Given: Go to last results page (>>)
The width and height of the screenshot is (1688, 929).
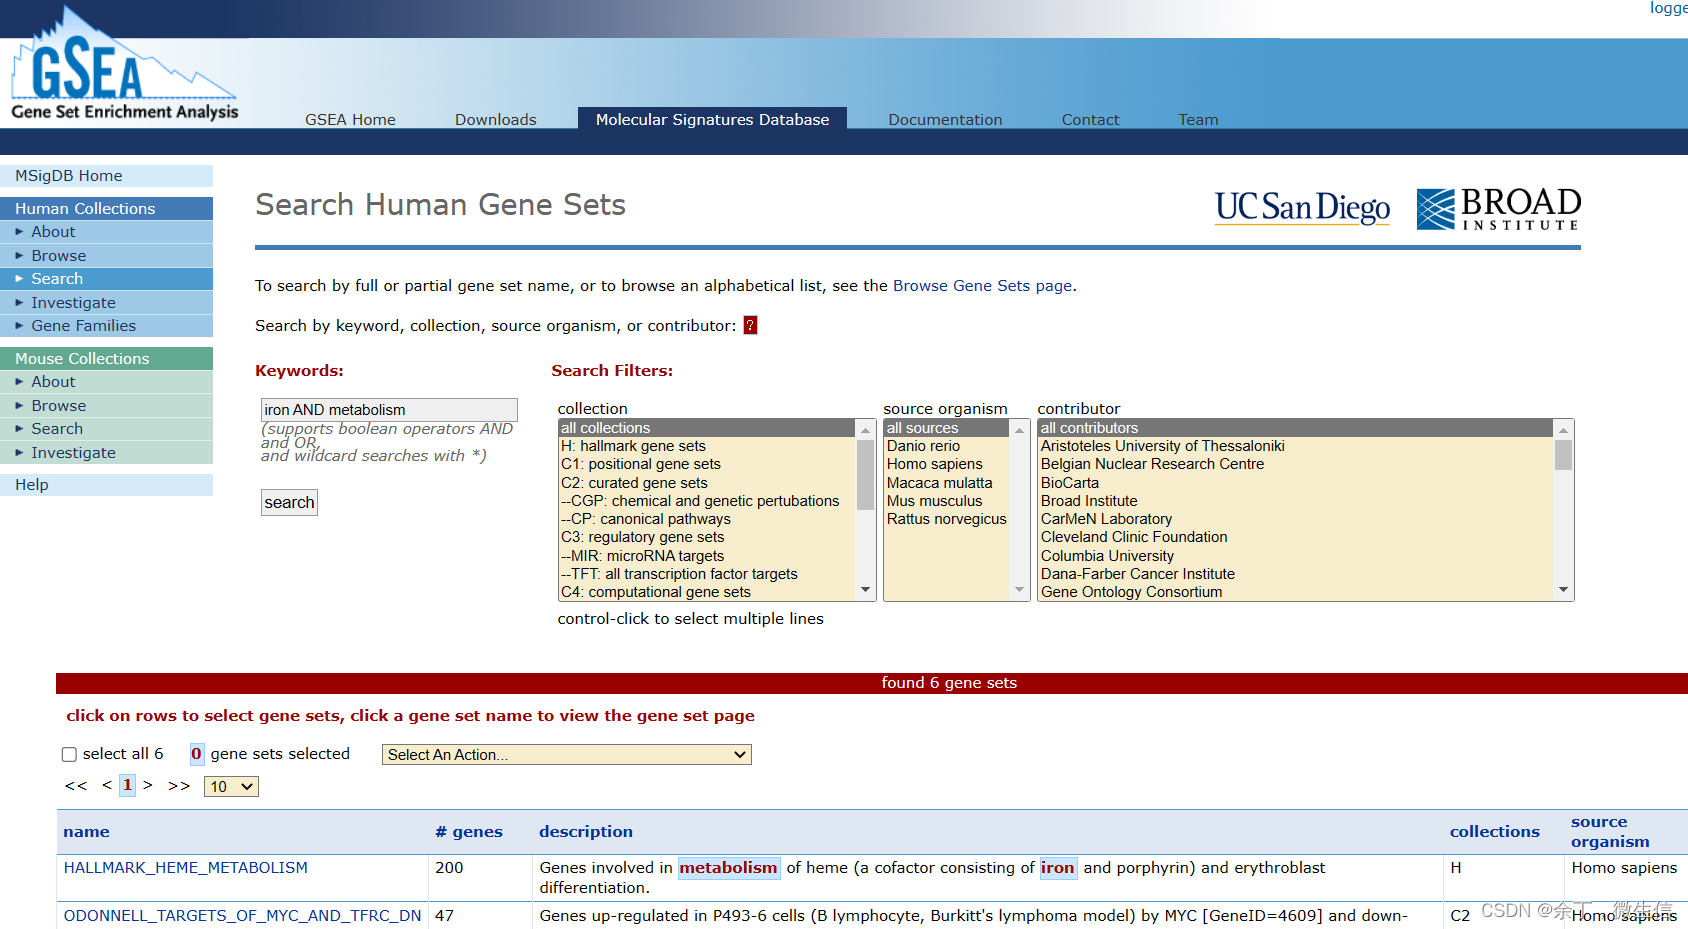Looking at the screenshot, I should click(179, 786).
